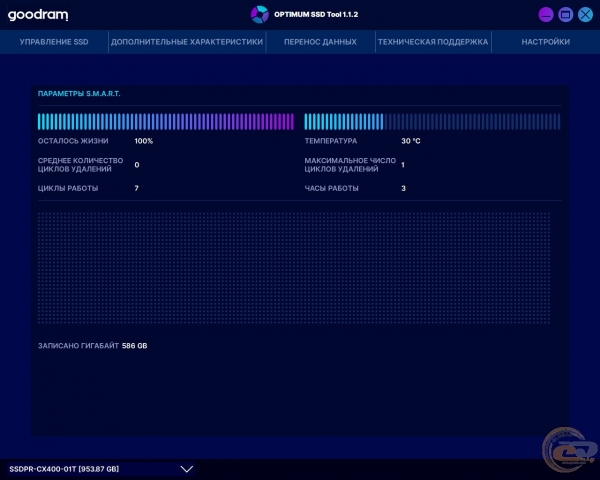
Task: Click the ЗАПИСАНО ГИГАБАЙТ label
Action: click(x=78, y=346)
